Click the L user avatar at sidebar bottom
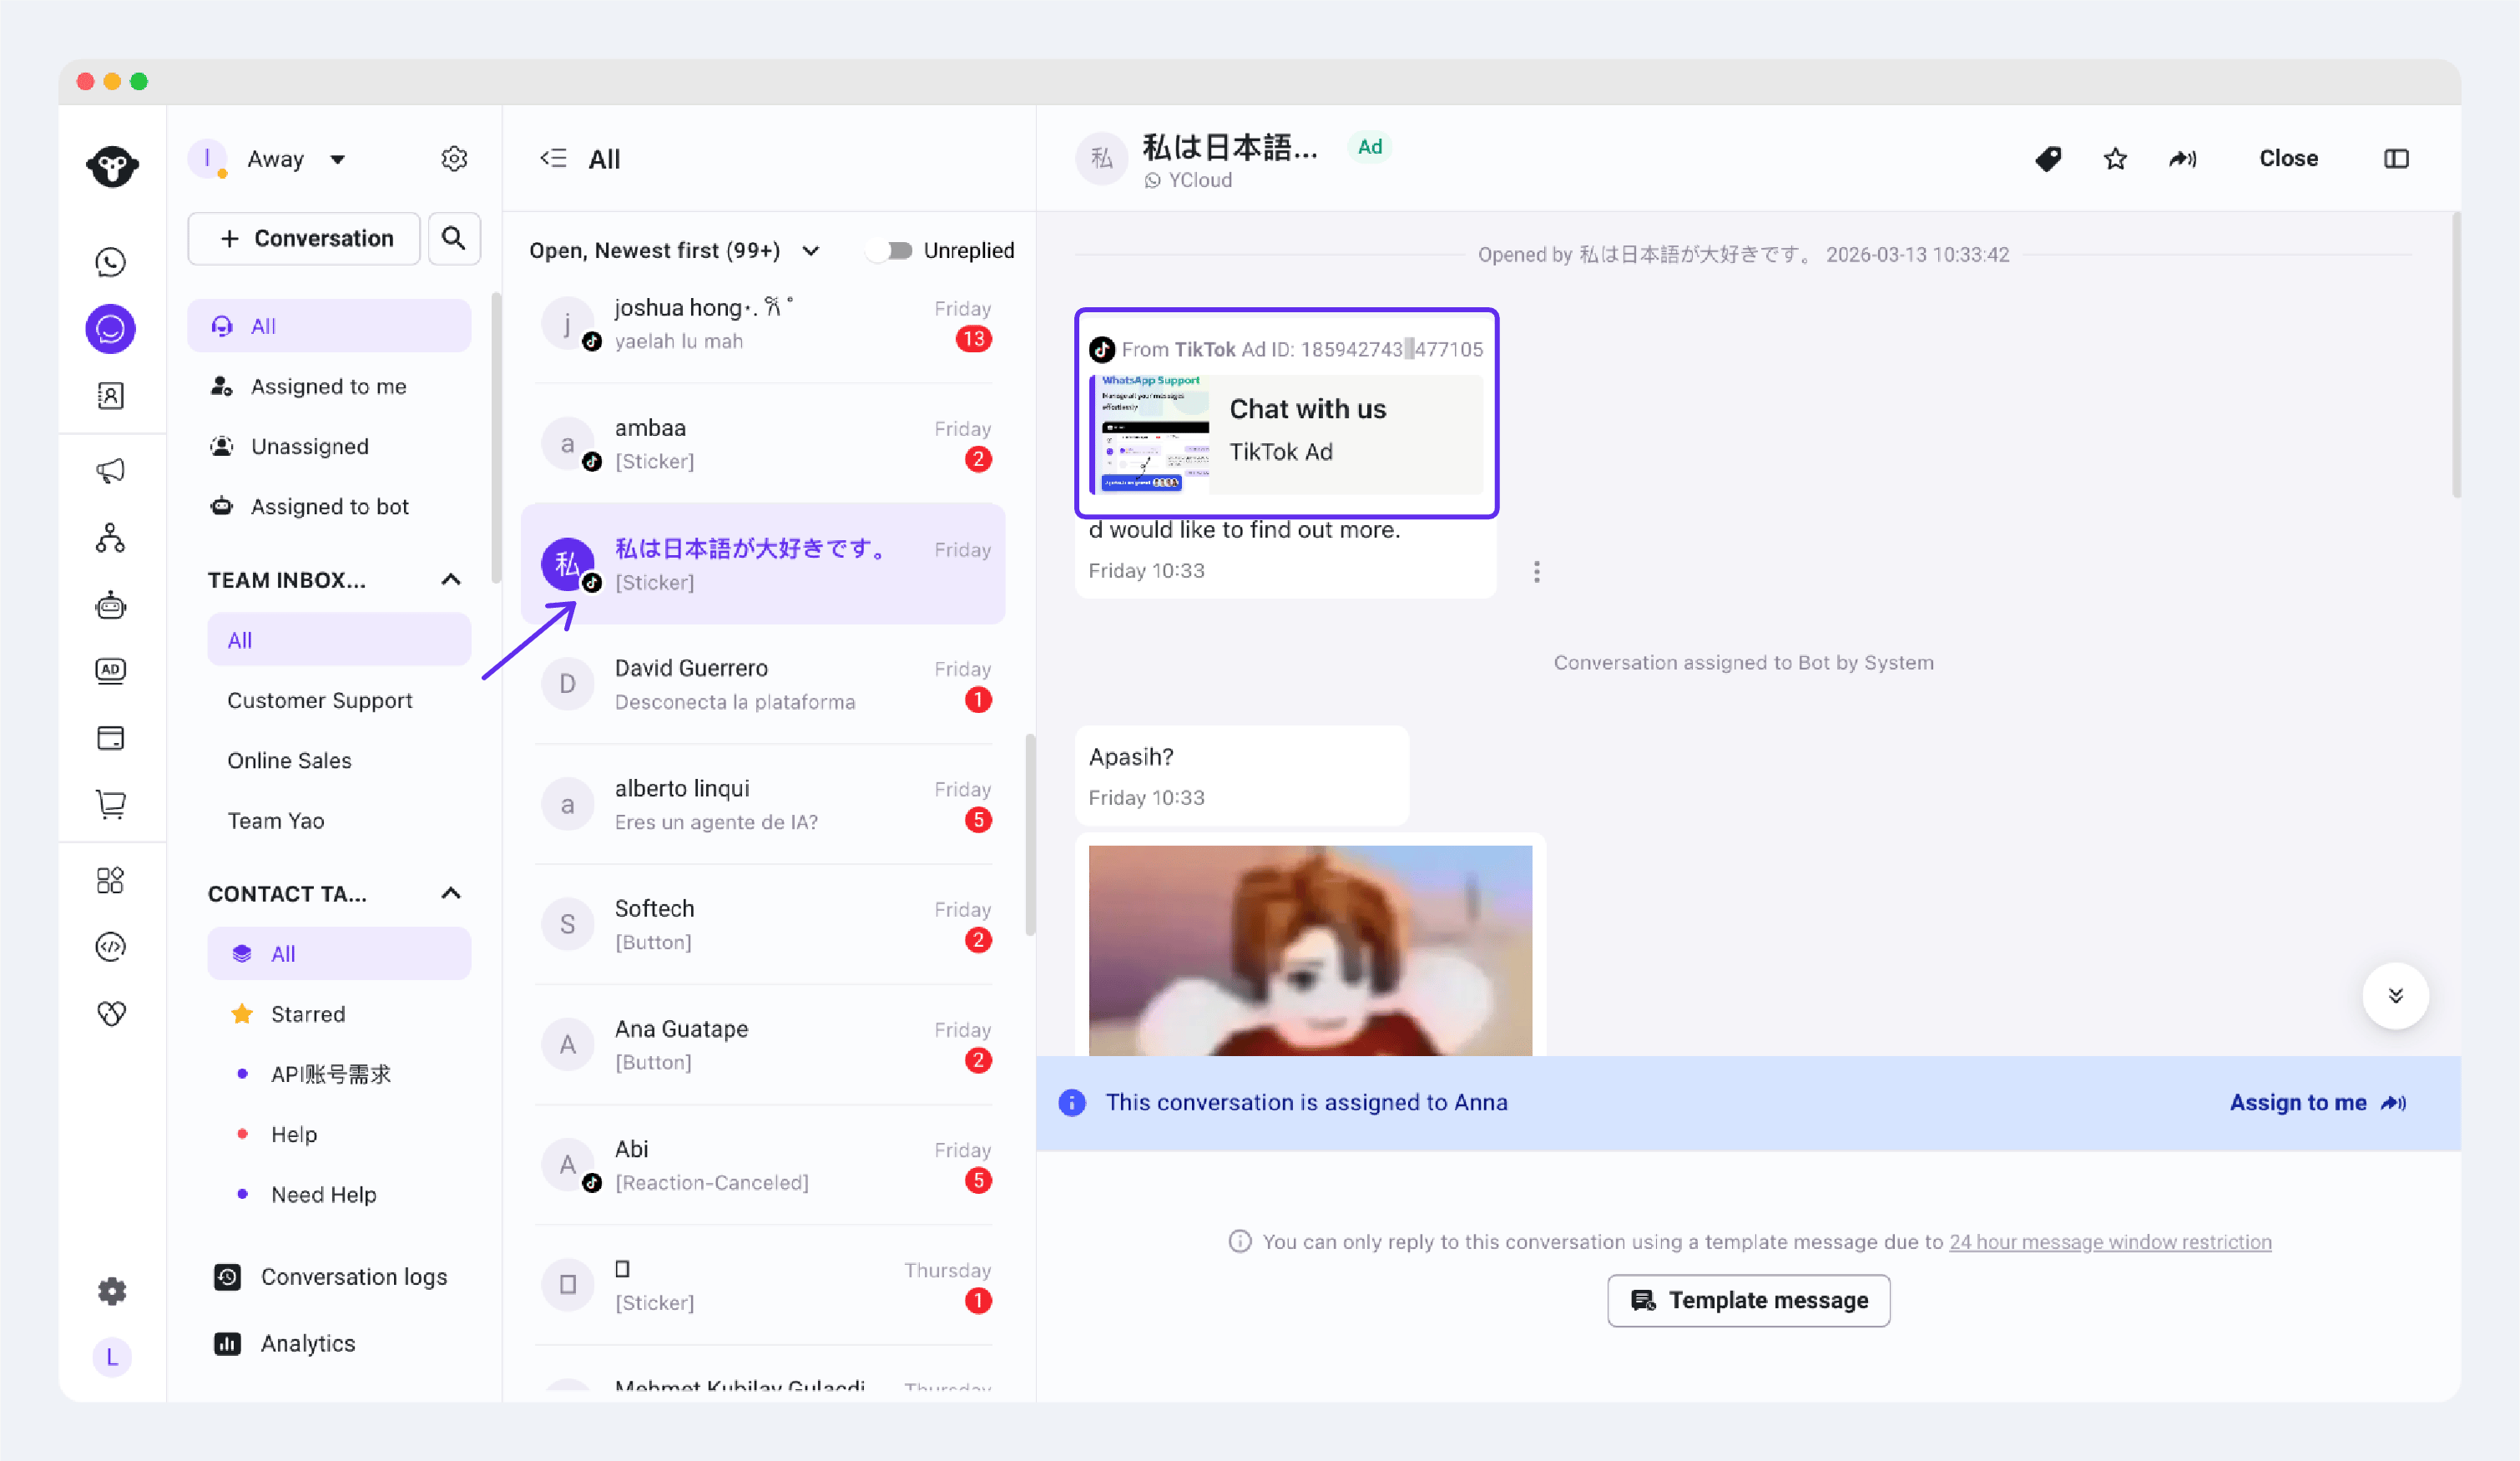The height and width of the screenshot is (1461, 2520). [x=112, y=1357]
